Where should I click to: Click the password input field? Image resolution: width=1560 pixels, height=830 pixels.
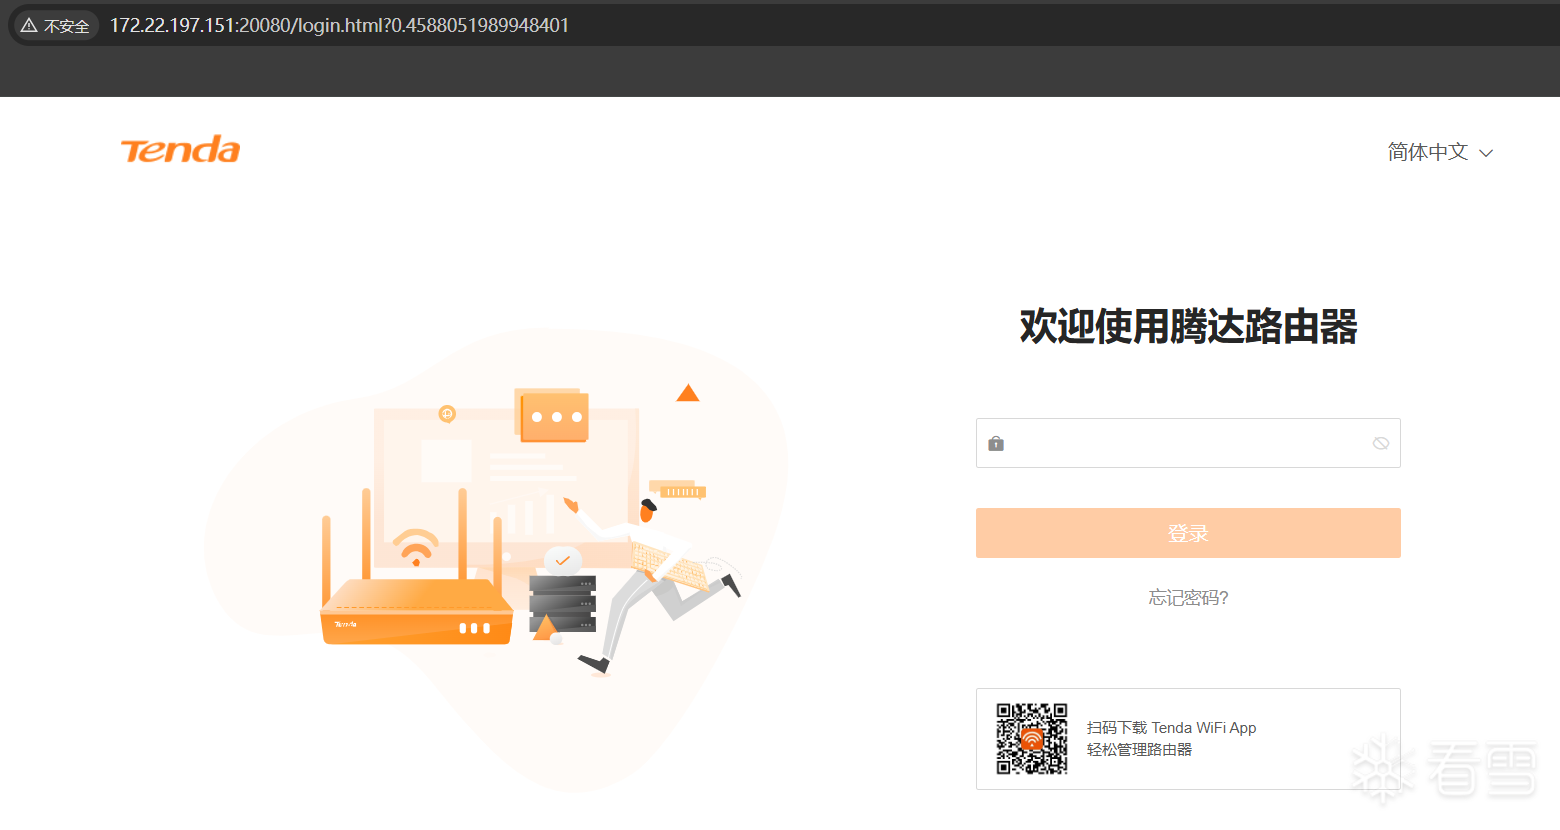tap(1188, 443)
